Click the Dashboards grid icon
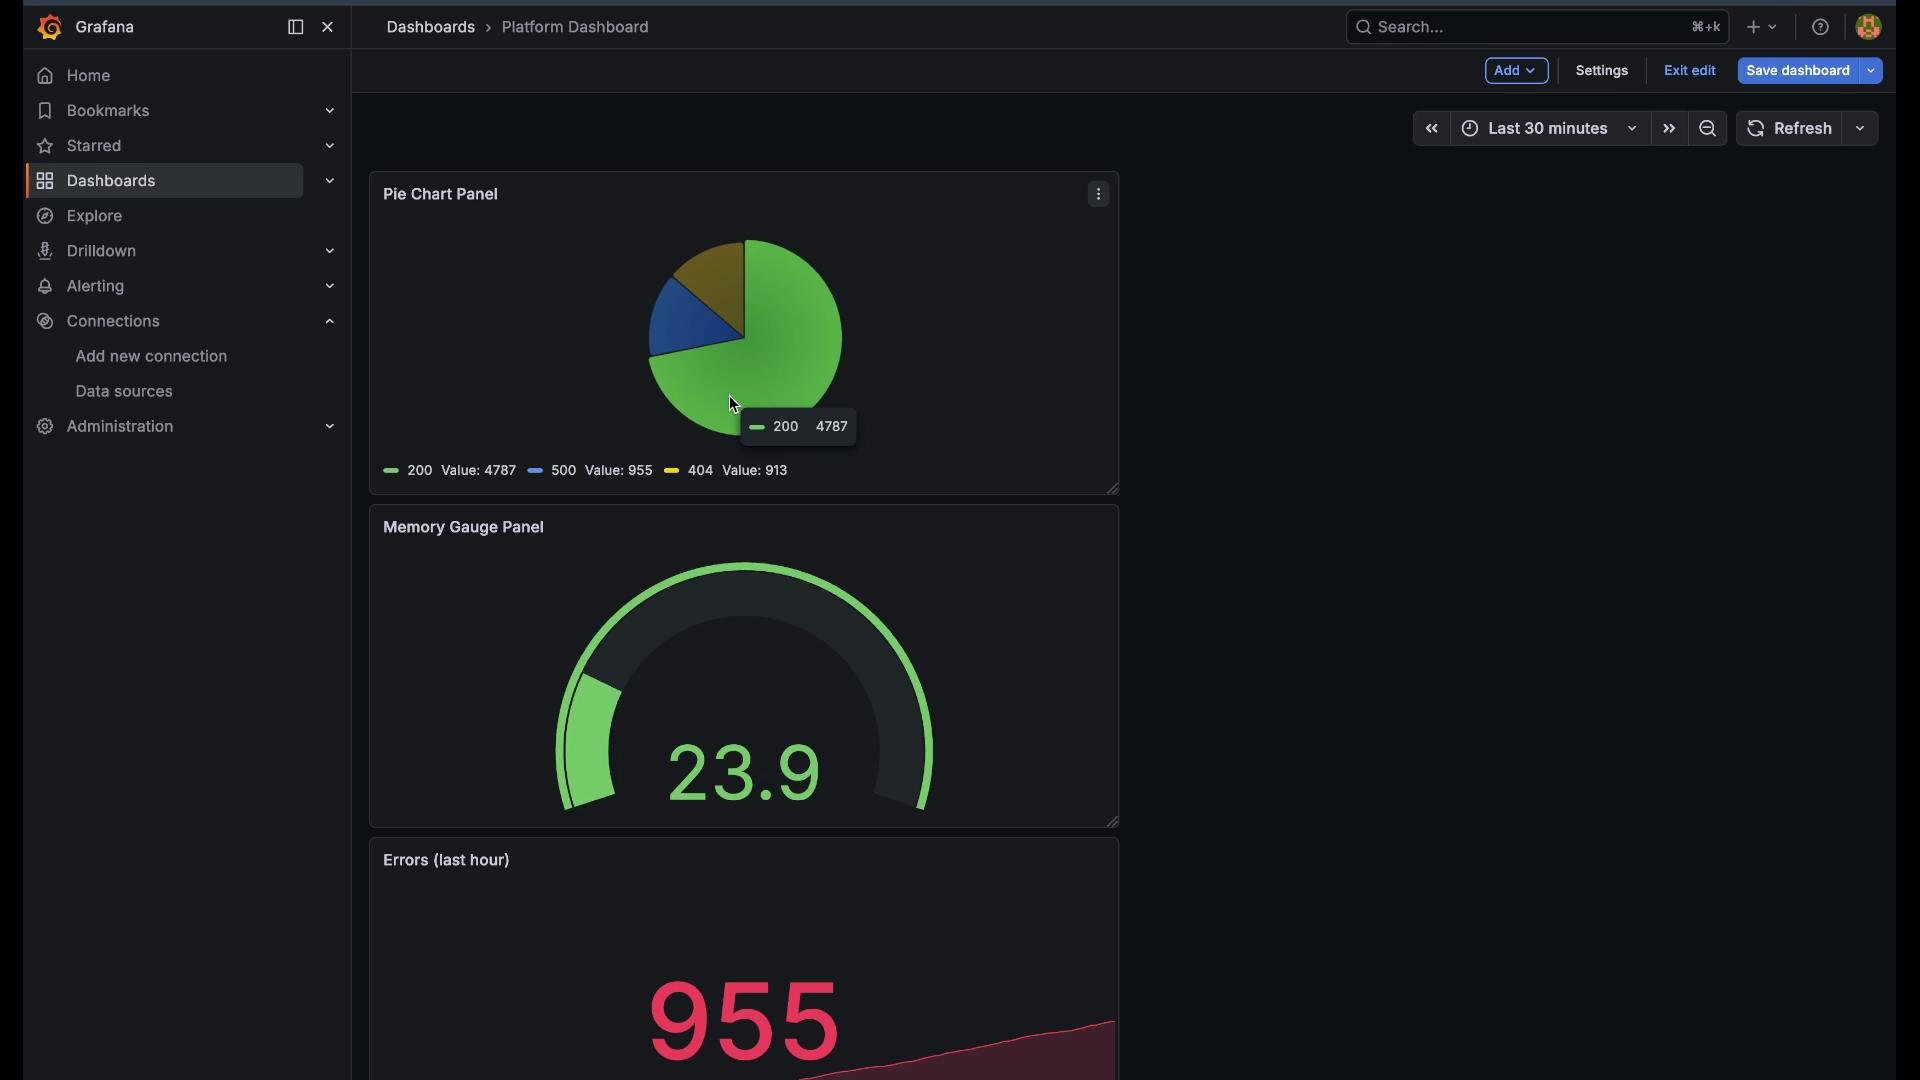The width and height of the screenshot is (1920, 1080). [45, 181]
